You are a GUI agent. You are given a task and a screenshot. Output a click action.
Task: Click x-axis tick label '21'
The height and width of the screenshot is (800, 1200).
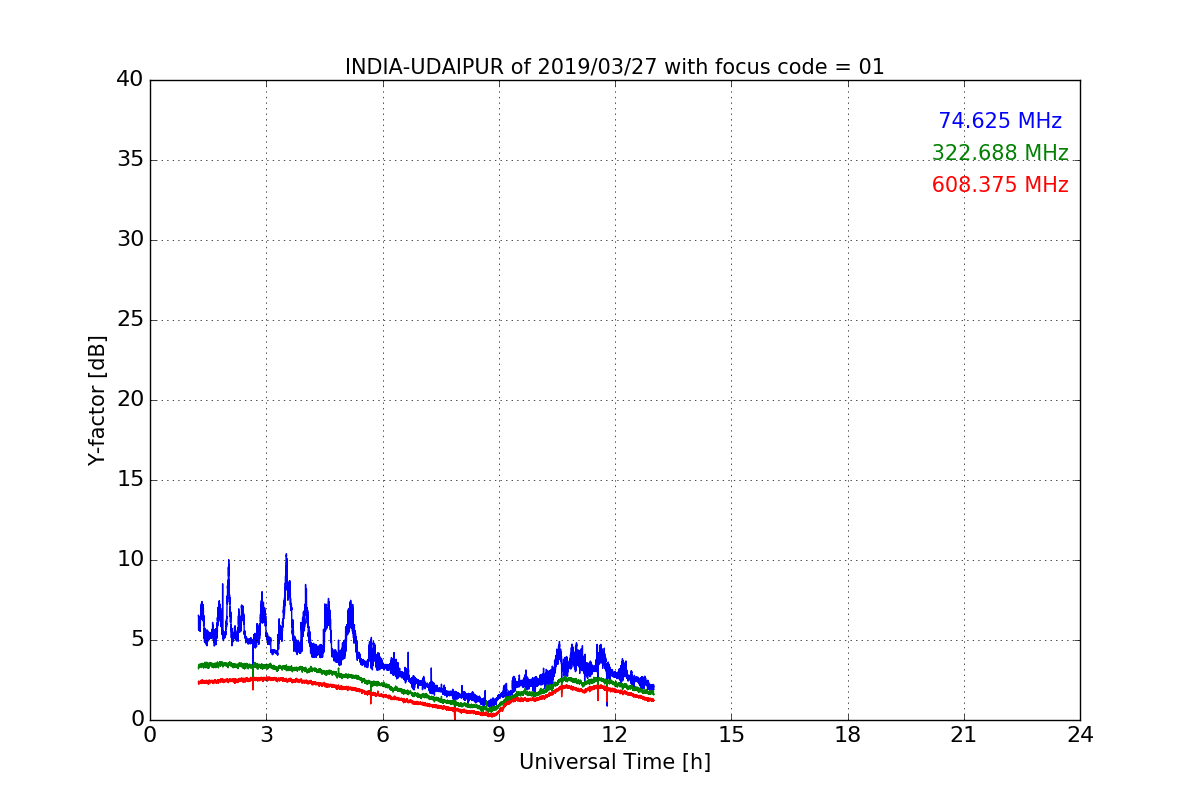click(964, 735)
